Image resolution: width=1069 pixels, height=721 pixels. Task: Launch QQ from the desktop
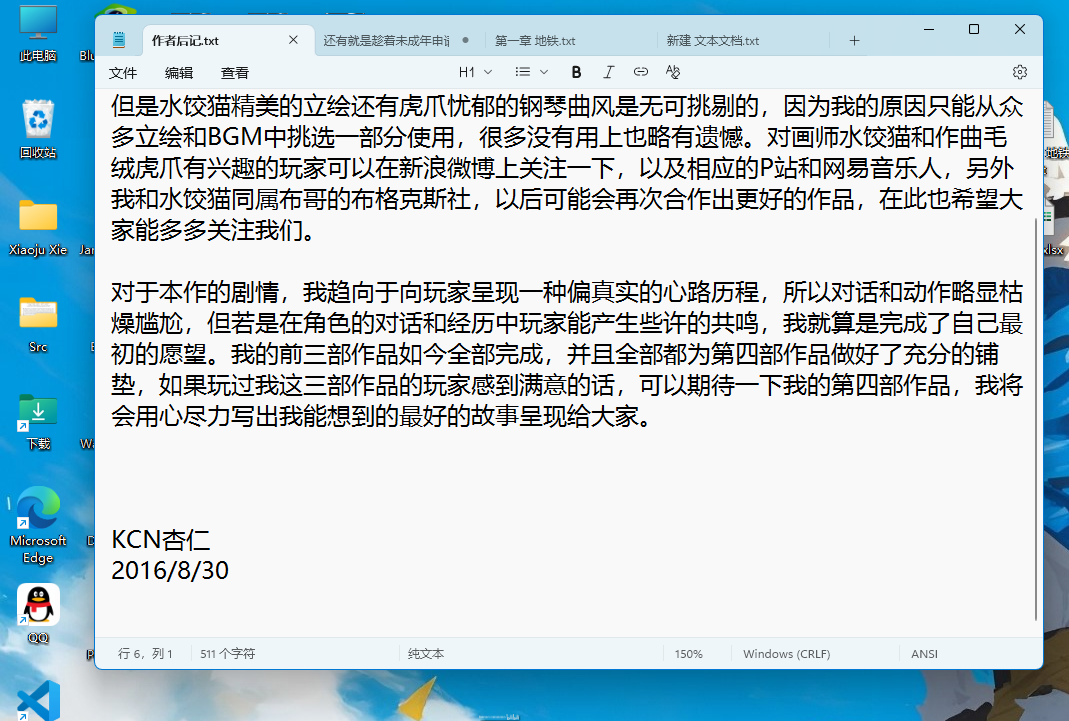38,606
